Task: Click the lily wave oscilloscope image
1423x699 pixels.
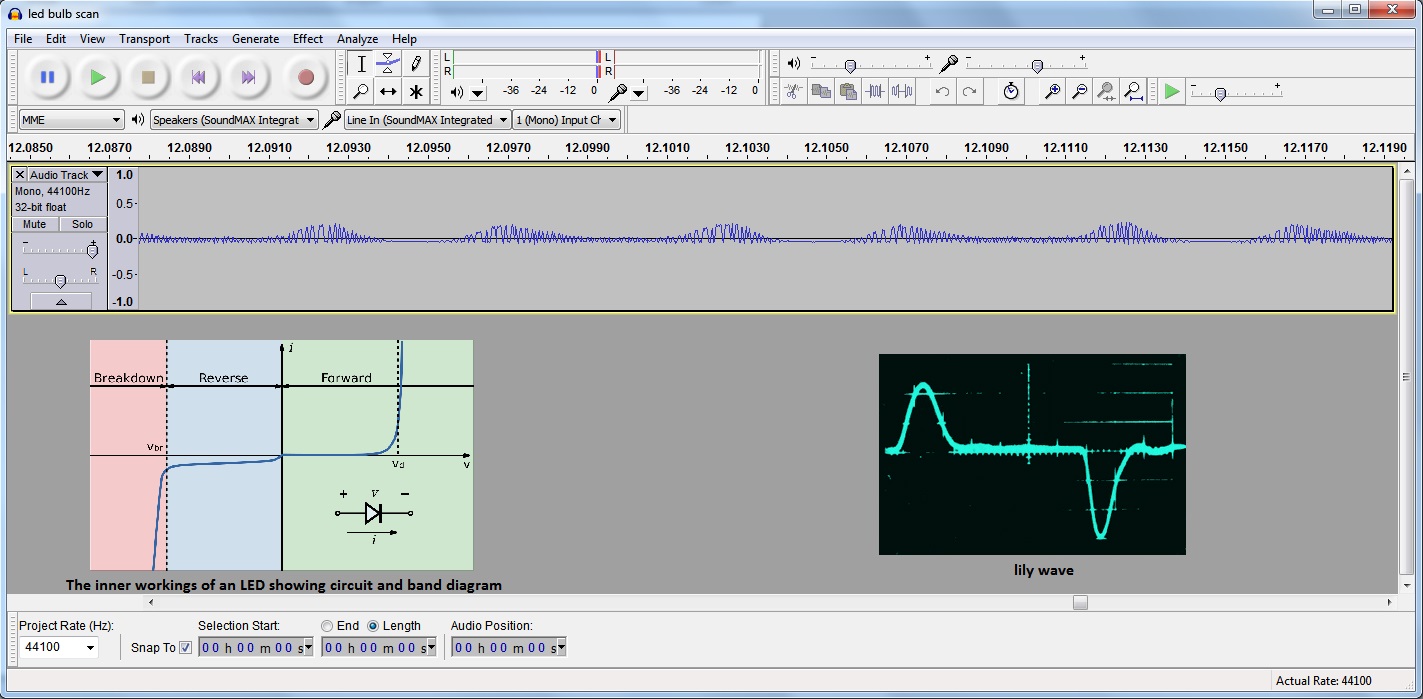Action: (x=1032, y=454)
